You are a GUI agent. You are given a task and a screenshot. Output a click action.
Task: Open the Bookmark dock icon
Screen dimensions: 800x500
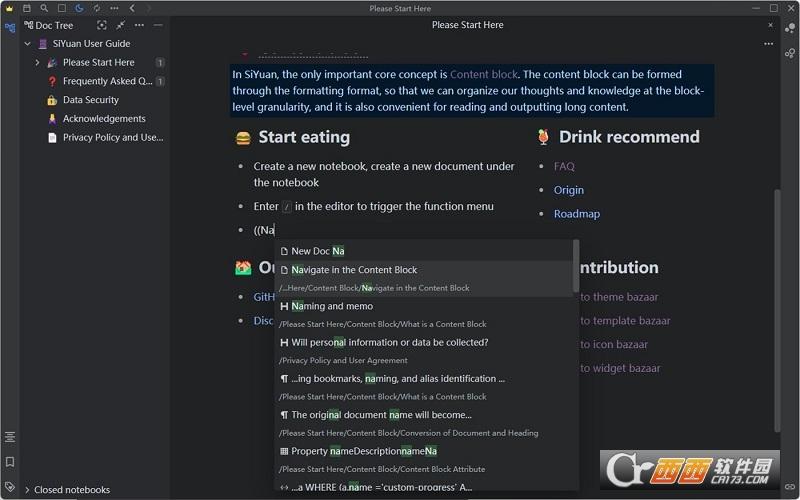[10, 462]
